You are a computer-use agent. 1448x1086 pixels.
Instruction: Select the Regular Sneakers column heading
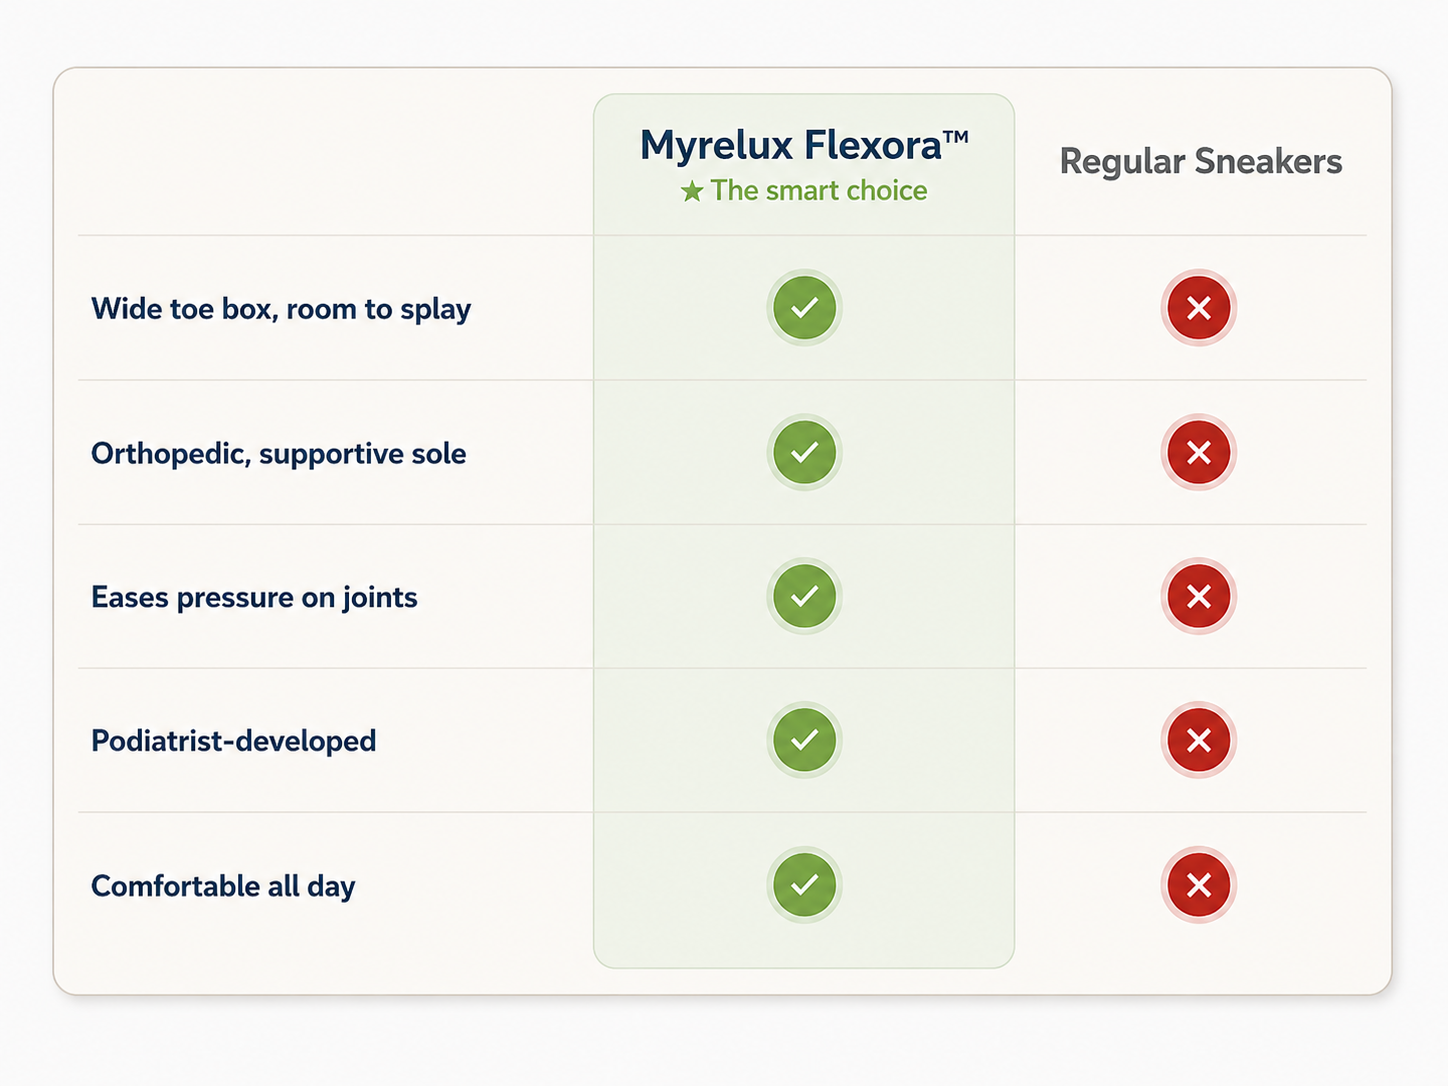pos(1201,161)
